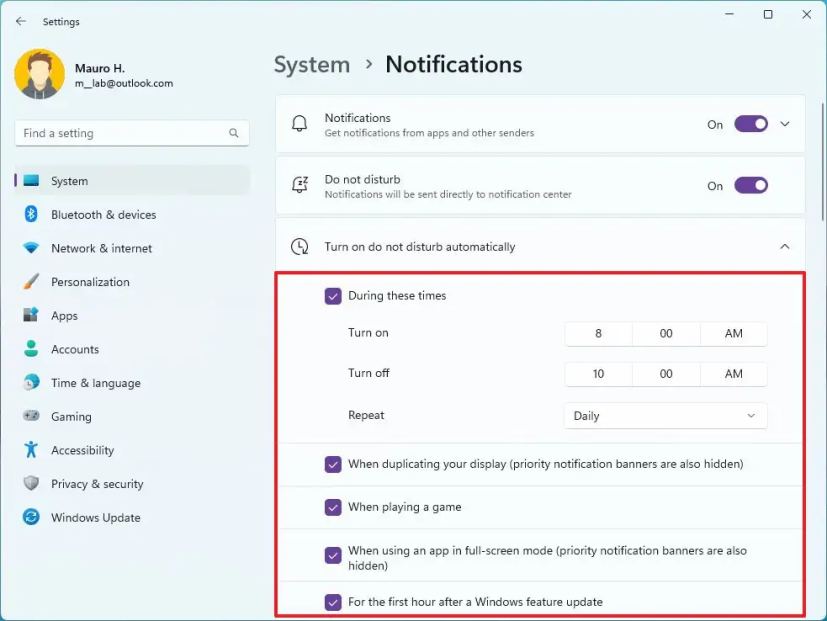Click the m_lab@outlook.com account email
Screen dimensions: 827x621
[x=124, y=83]
